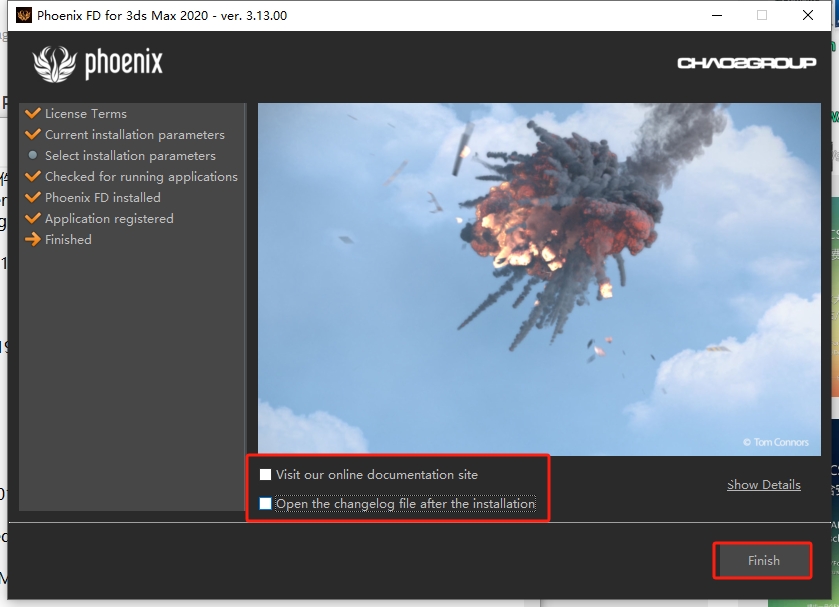Click the checkmark beside Checked for running applications
839x607 pixels.
pos(33,176)
